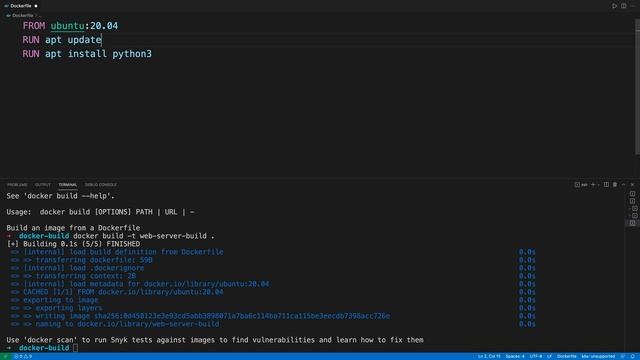Select the highlighted fifth terminal in list
Image resolution: width=640 pixels, height=360 pixels.
632,223
